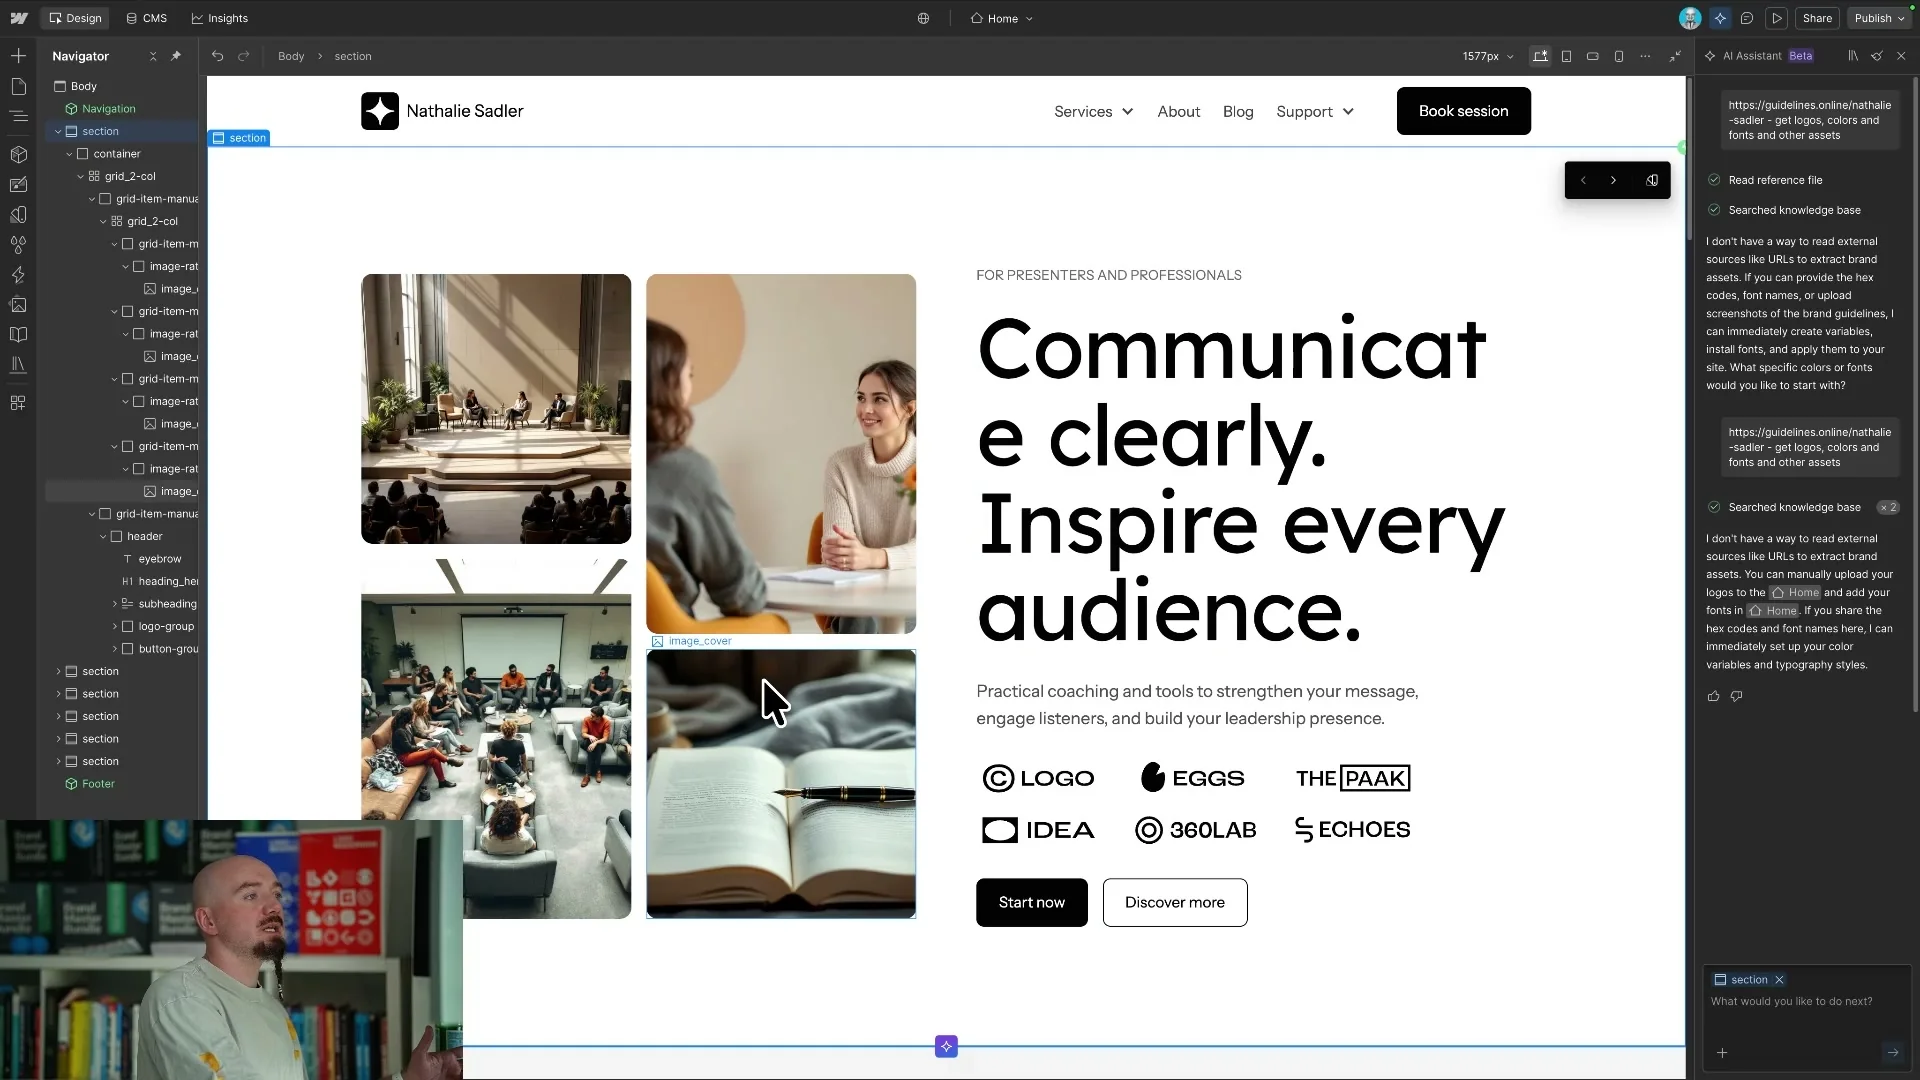Switch to base desktop breakpoint
Image resolution: width=1920 pixels, height=1080 pixels.
click(1540, 56)
